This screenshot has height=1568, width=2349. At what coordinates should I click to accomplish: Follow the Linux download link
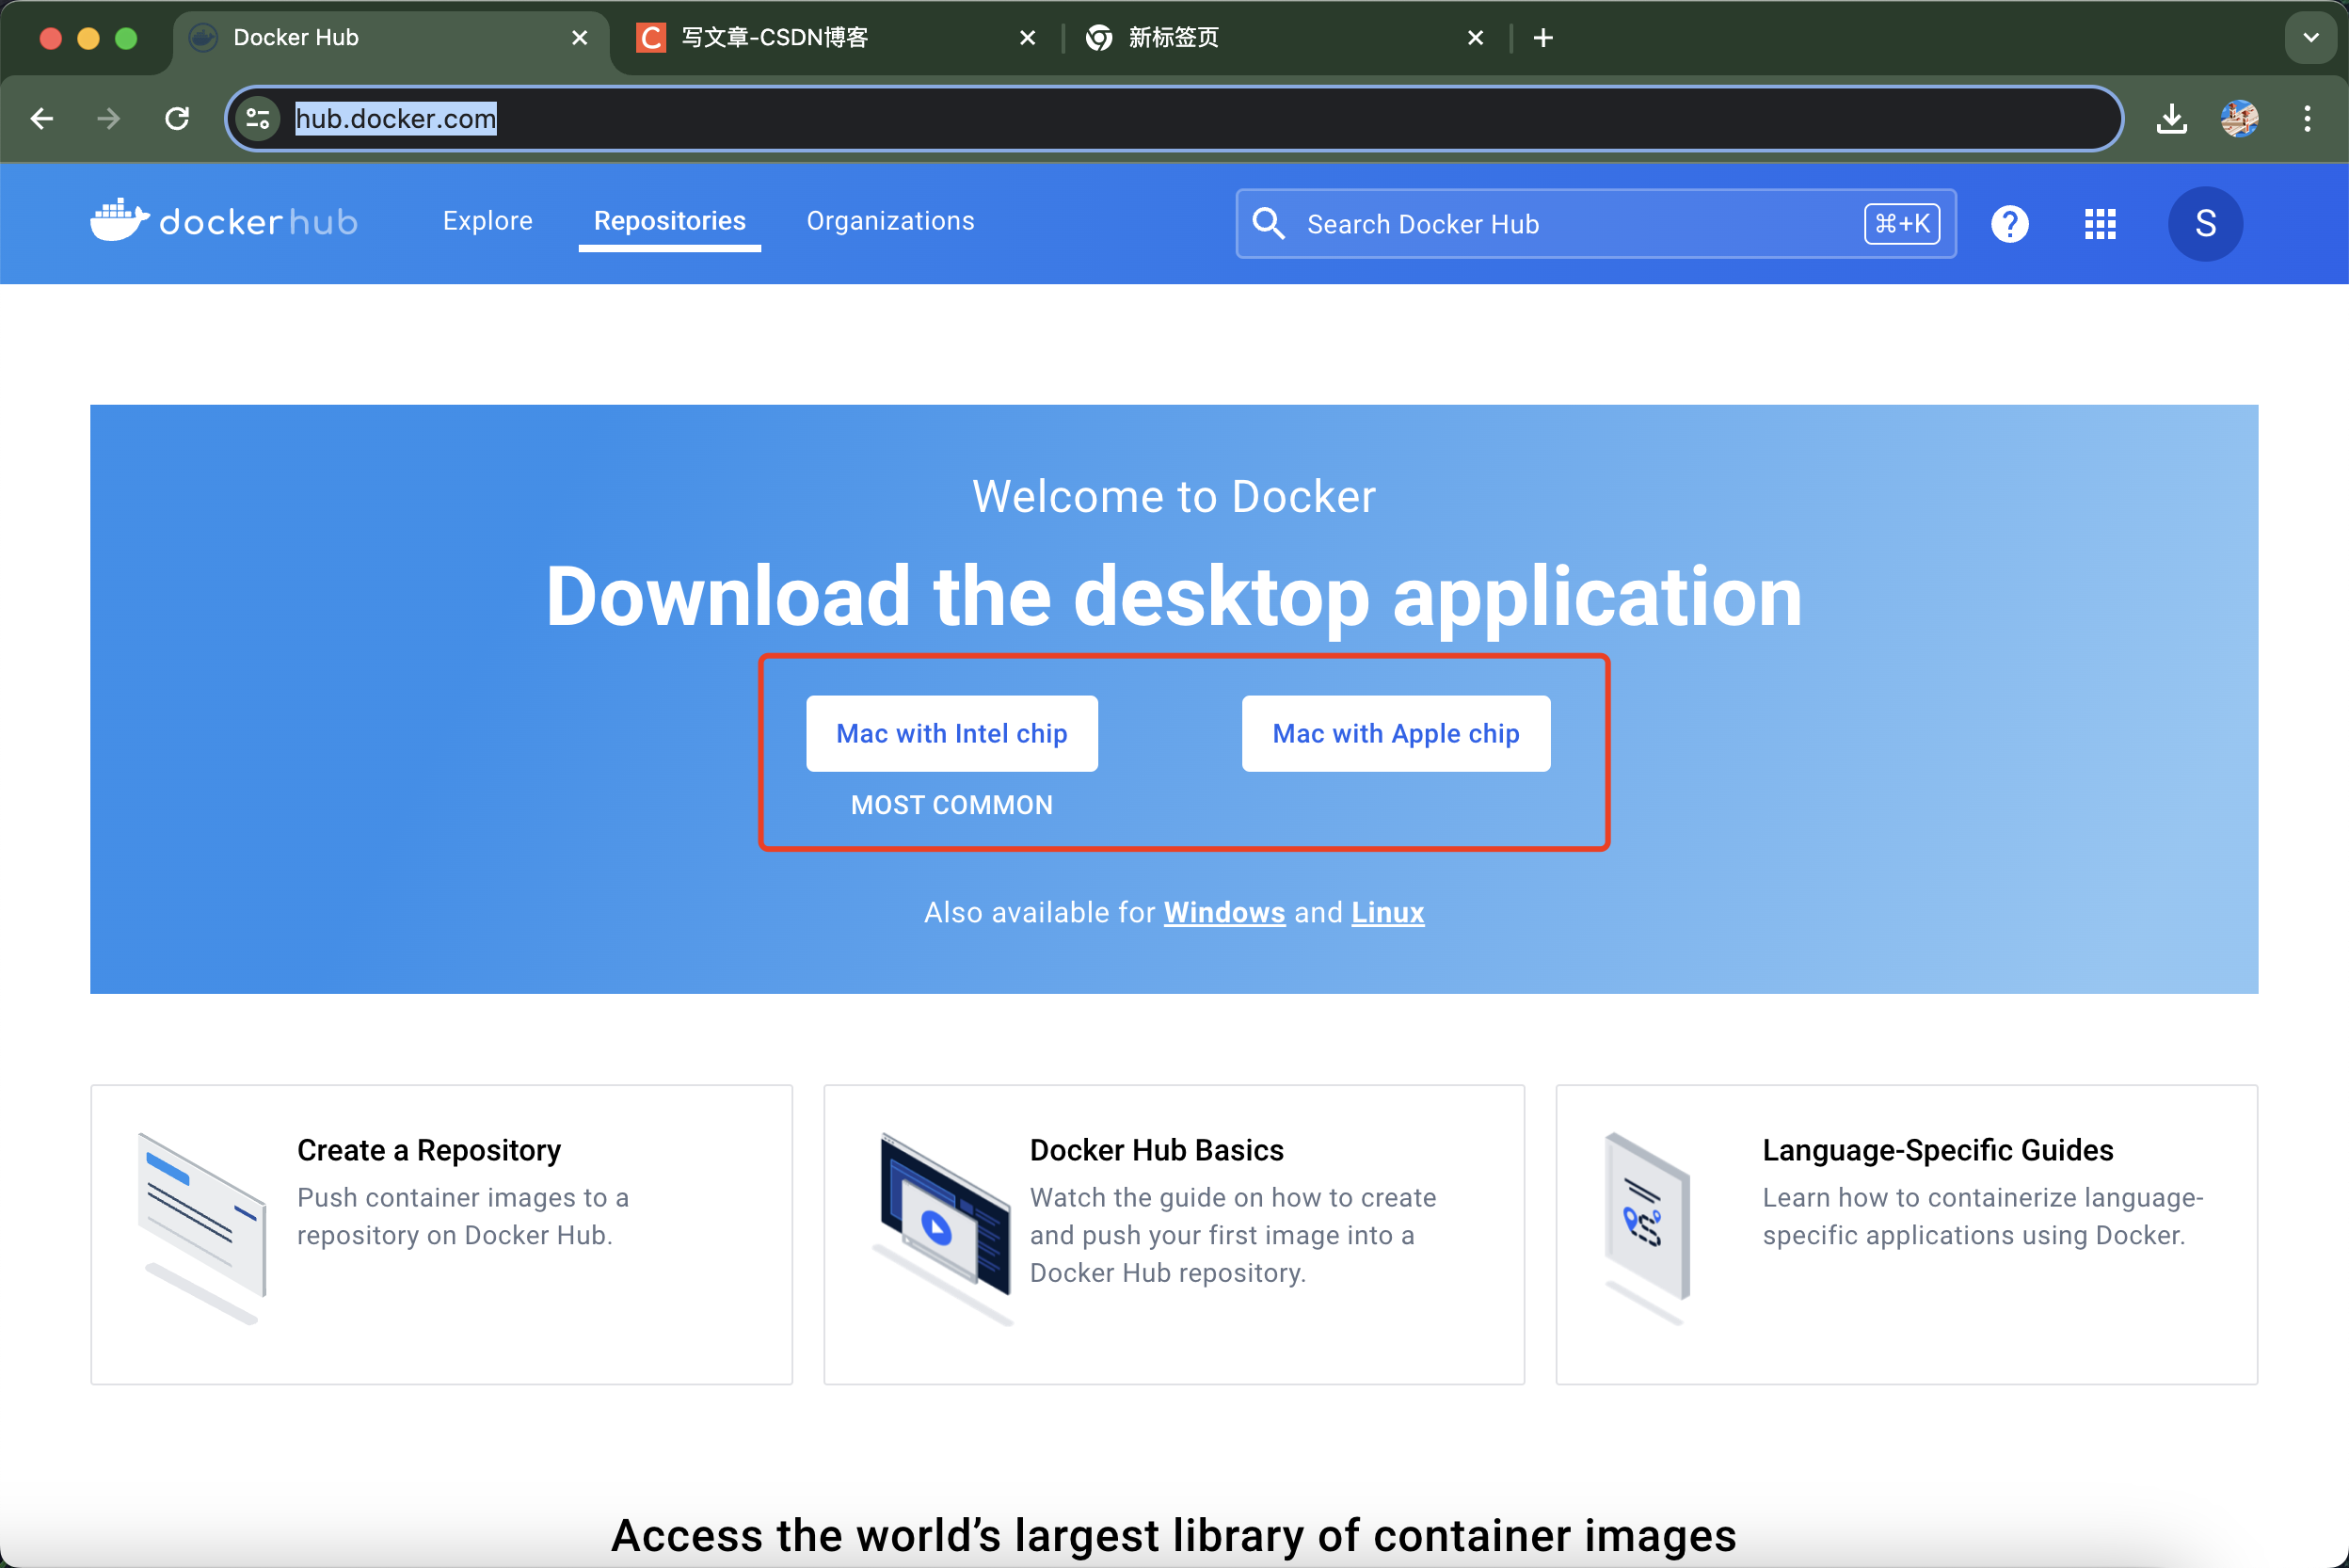tap(1387, 912)
